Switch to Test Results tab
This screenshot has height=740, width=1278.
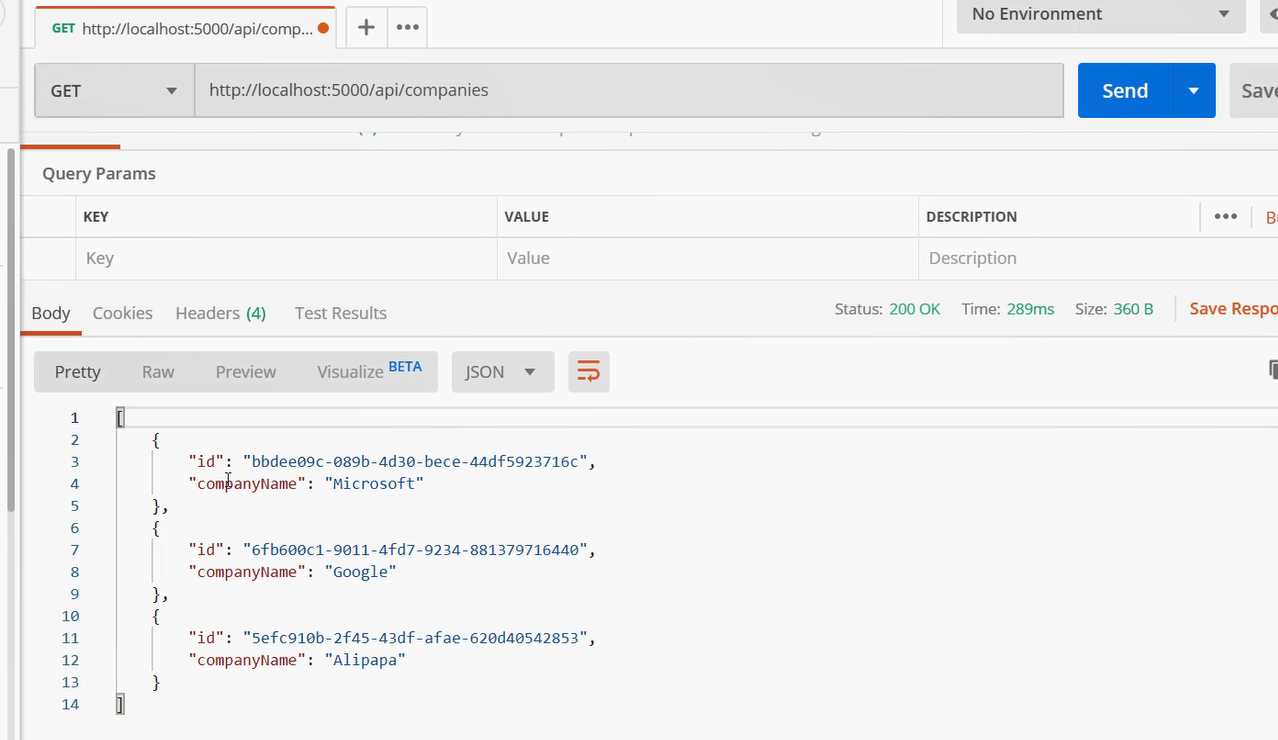pos(340,313)
